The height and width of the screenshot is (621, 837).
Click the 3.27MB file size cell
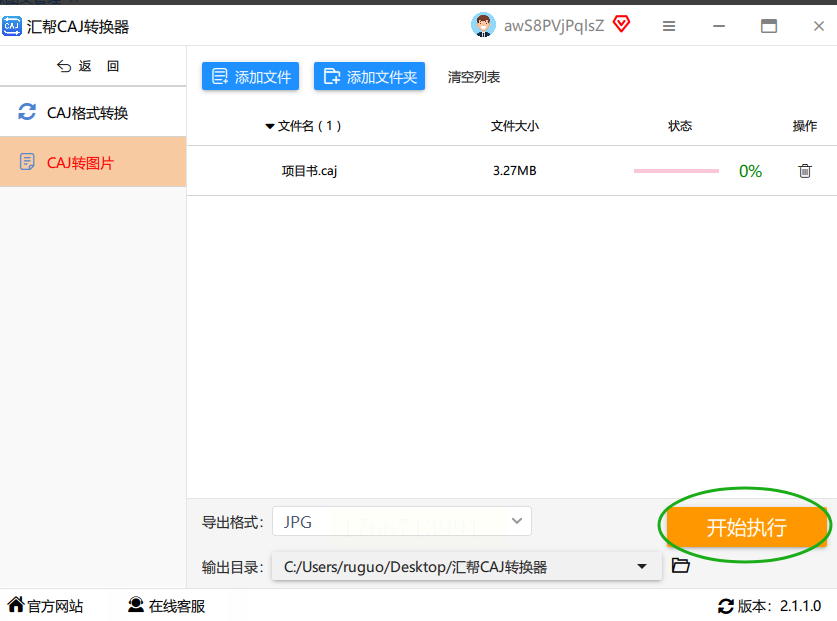pos(514,171)
